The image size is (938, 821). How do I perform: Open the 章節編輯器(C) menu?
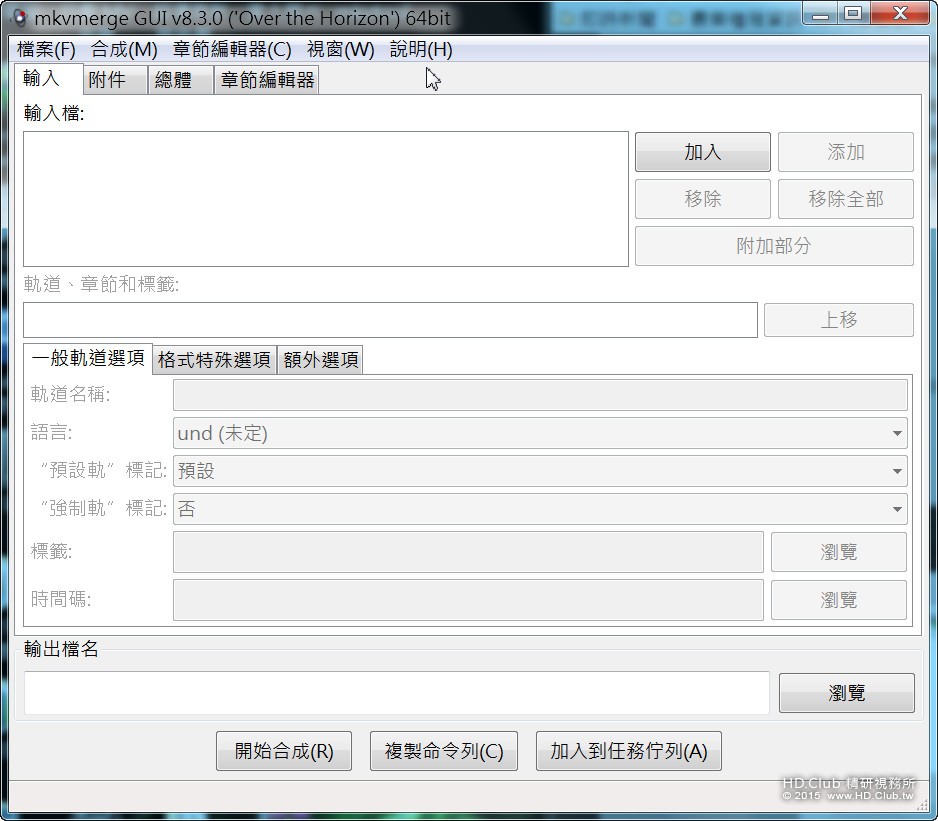pyautogui.click(x=232, y=49)
